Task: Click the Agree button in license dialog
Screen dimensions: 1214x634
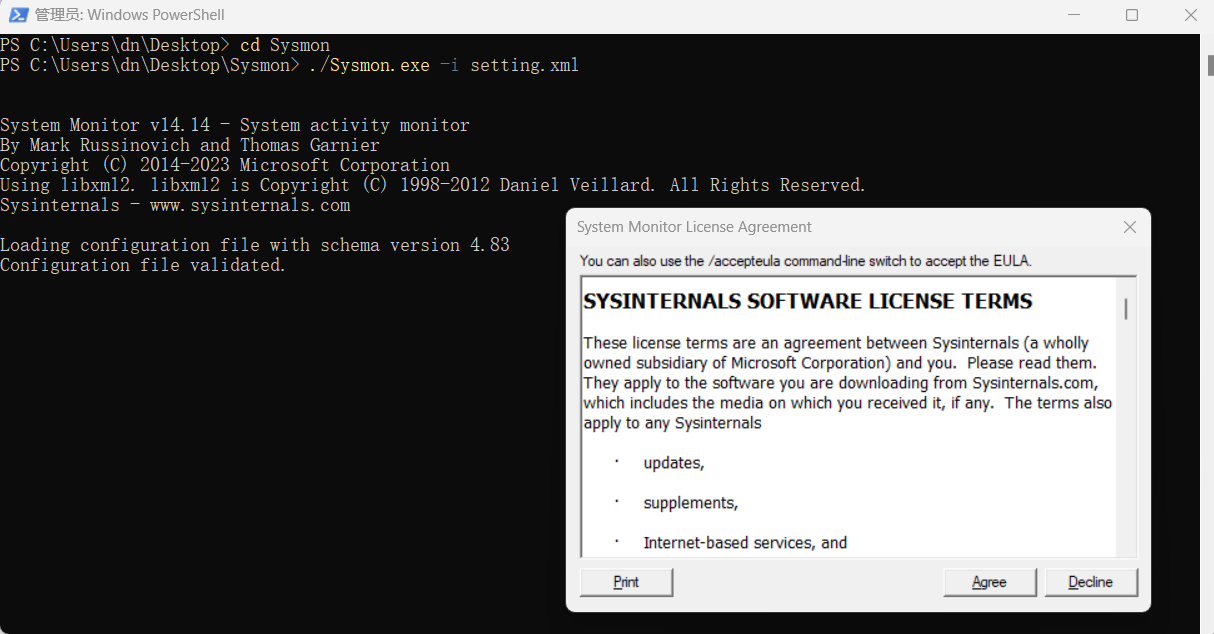Action: (989, 582)
